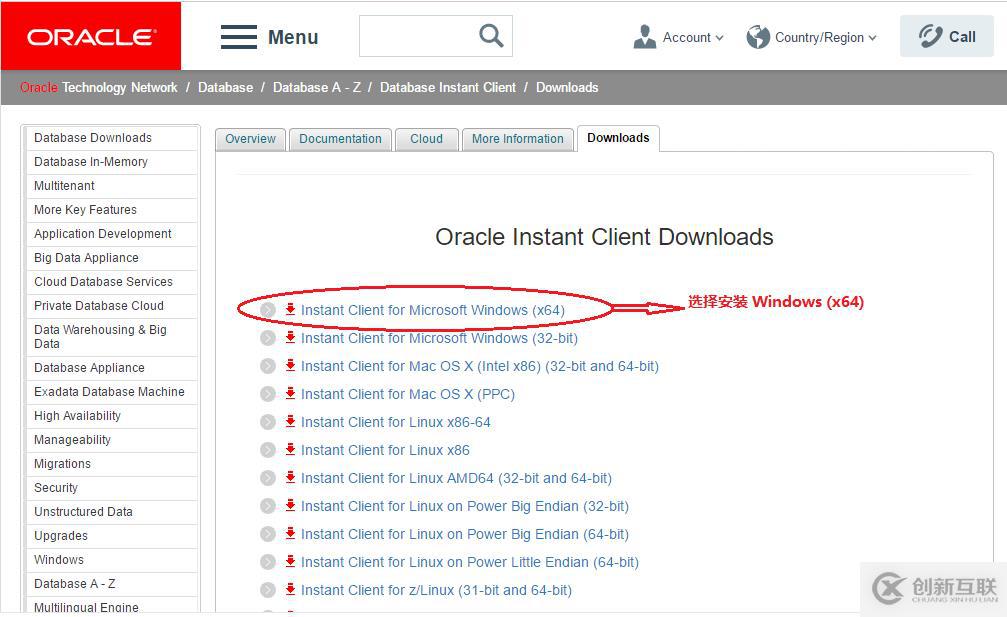Click download icon beside Windows (32-bit) client
This screenshot has width=1007, height=617.
pyautogui.click(x=290, y=338)
